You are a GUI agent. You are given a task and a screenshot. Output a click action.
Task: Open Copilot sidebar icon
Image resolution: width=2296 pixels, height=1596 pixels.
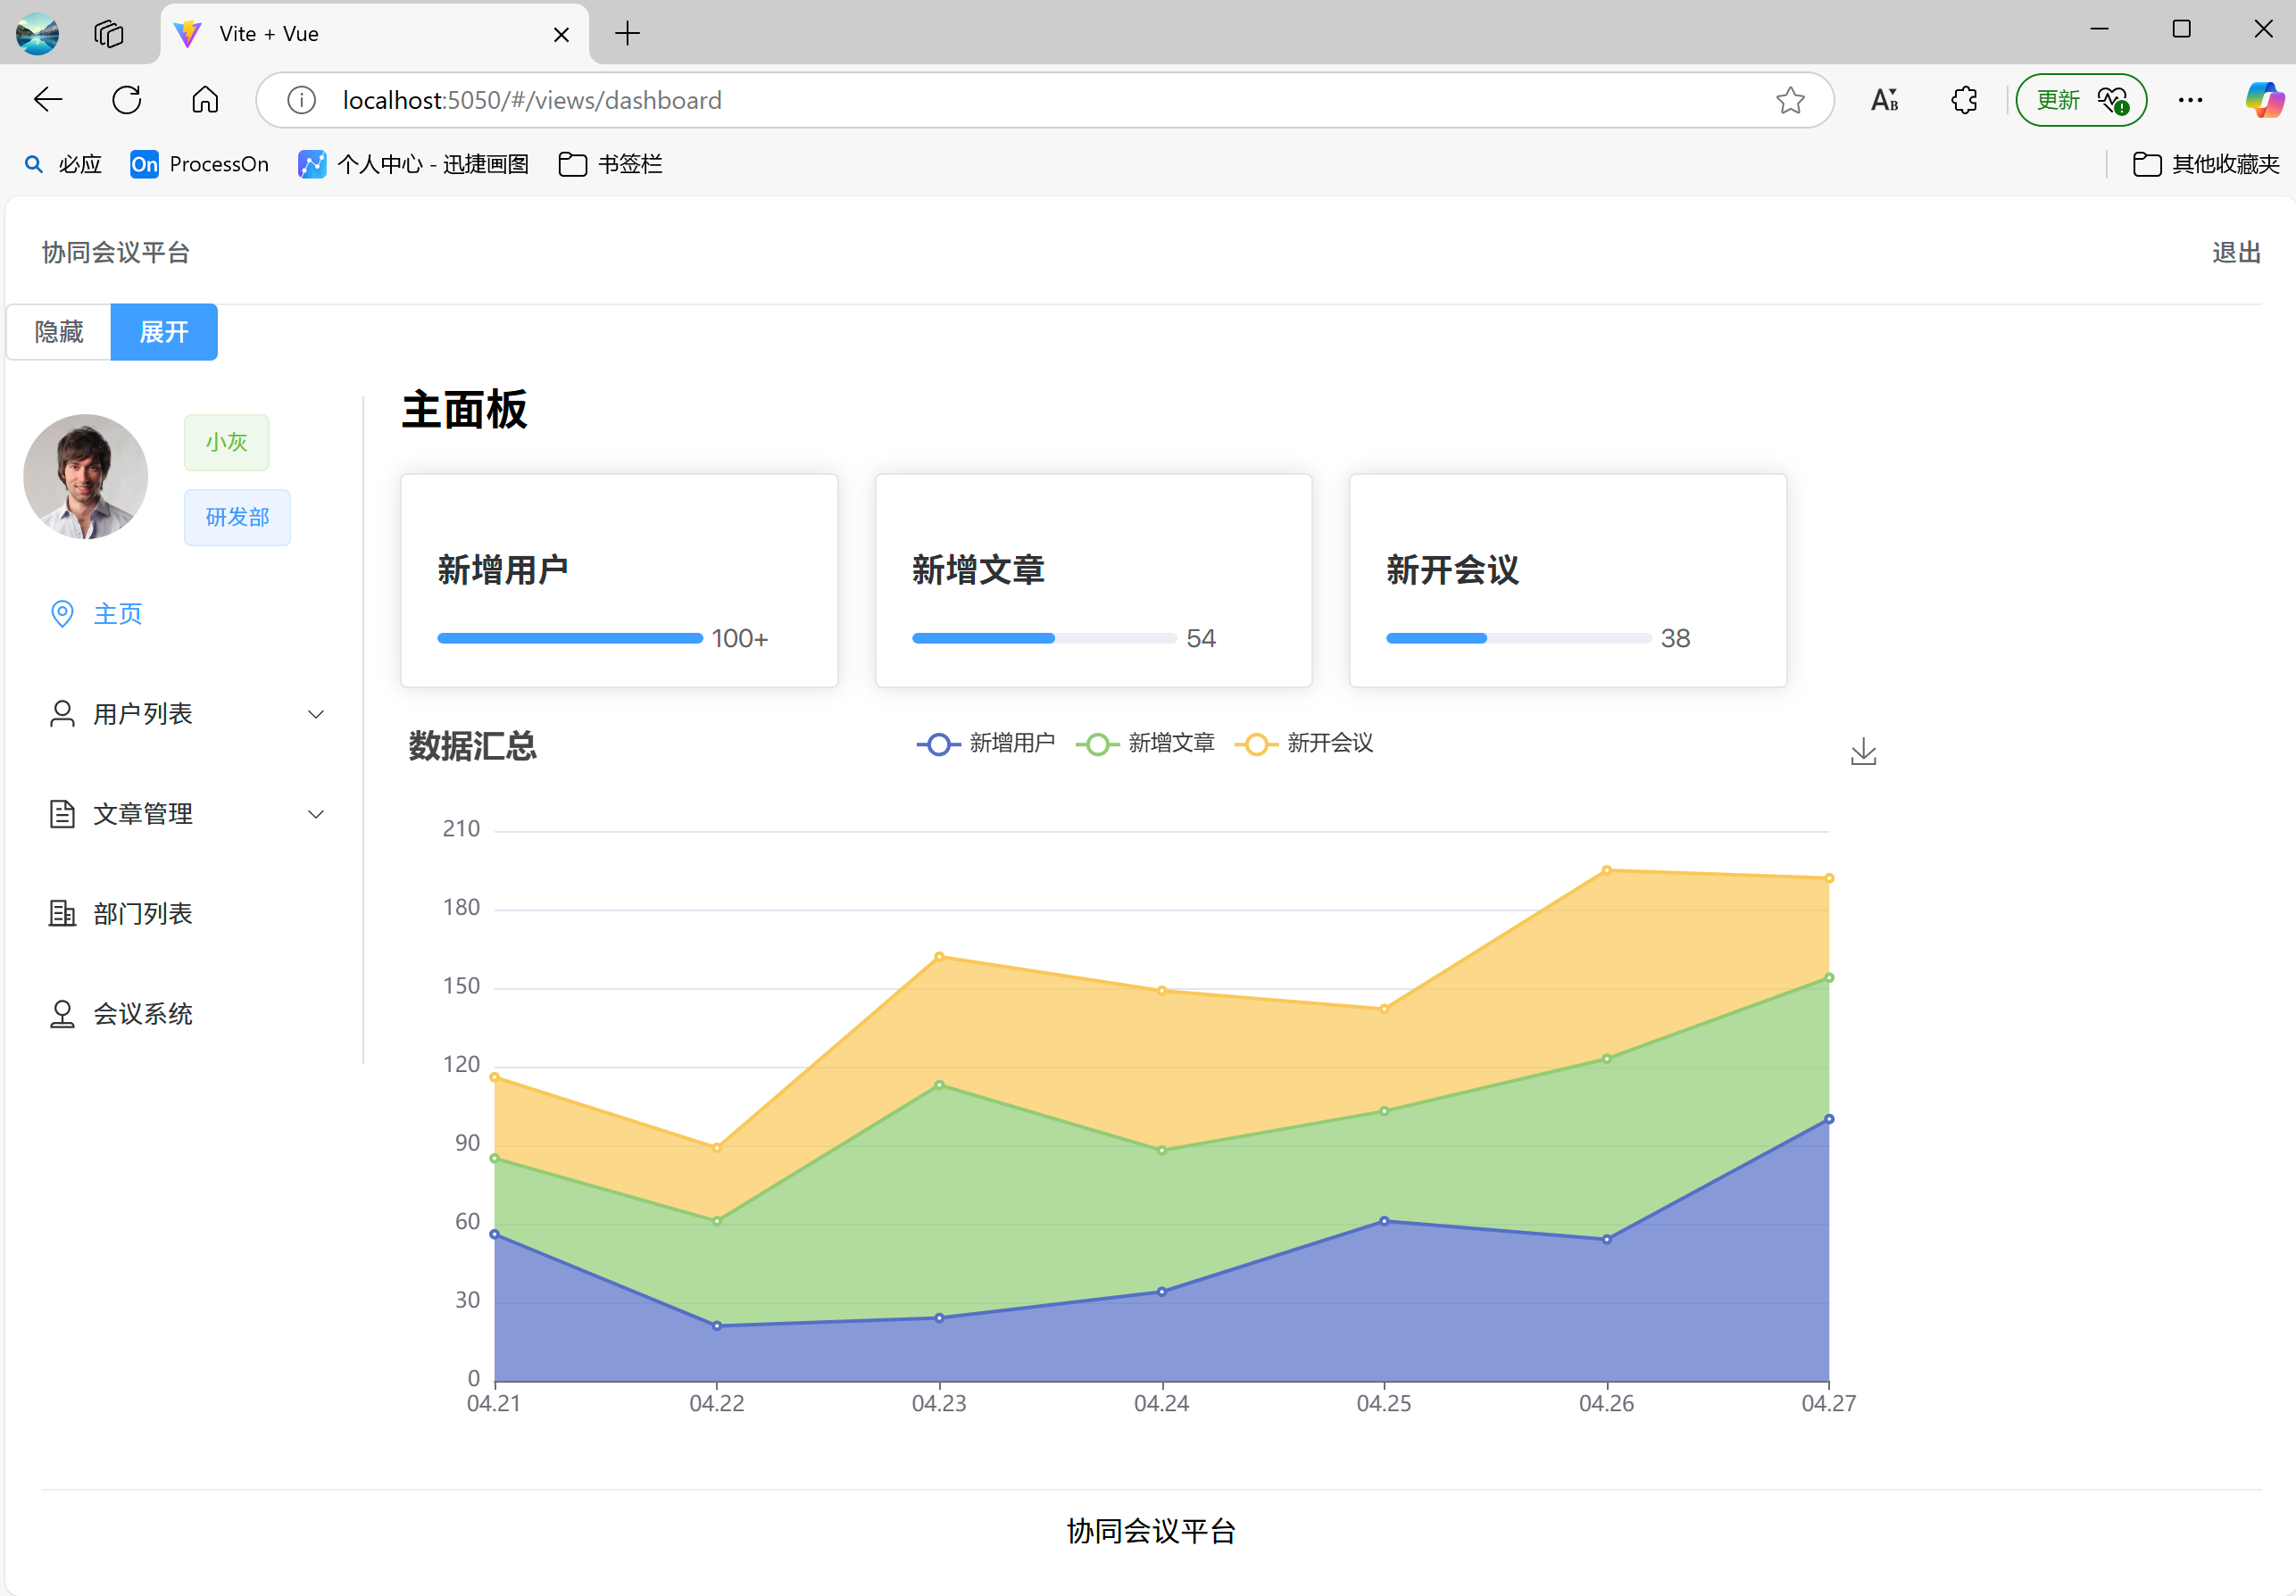[2262, 100]
